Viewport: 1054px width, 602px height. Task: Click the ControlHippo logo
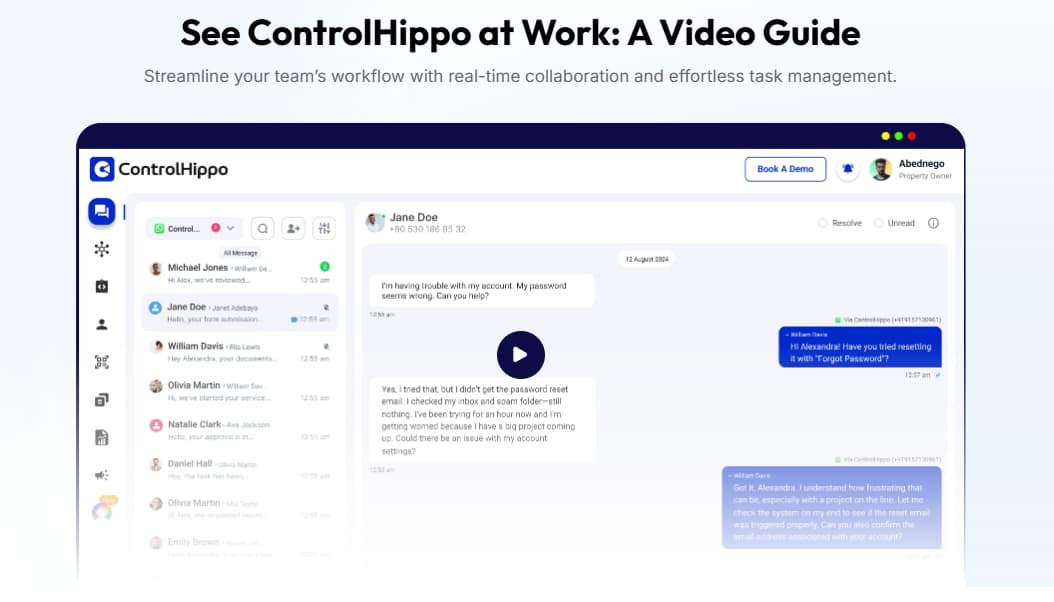(159, 169)
